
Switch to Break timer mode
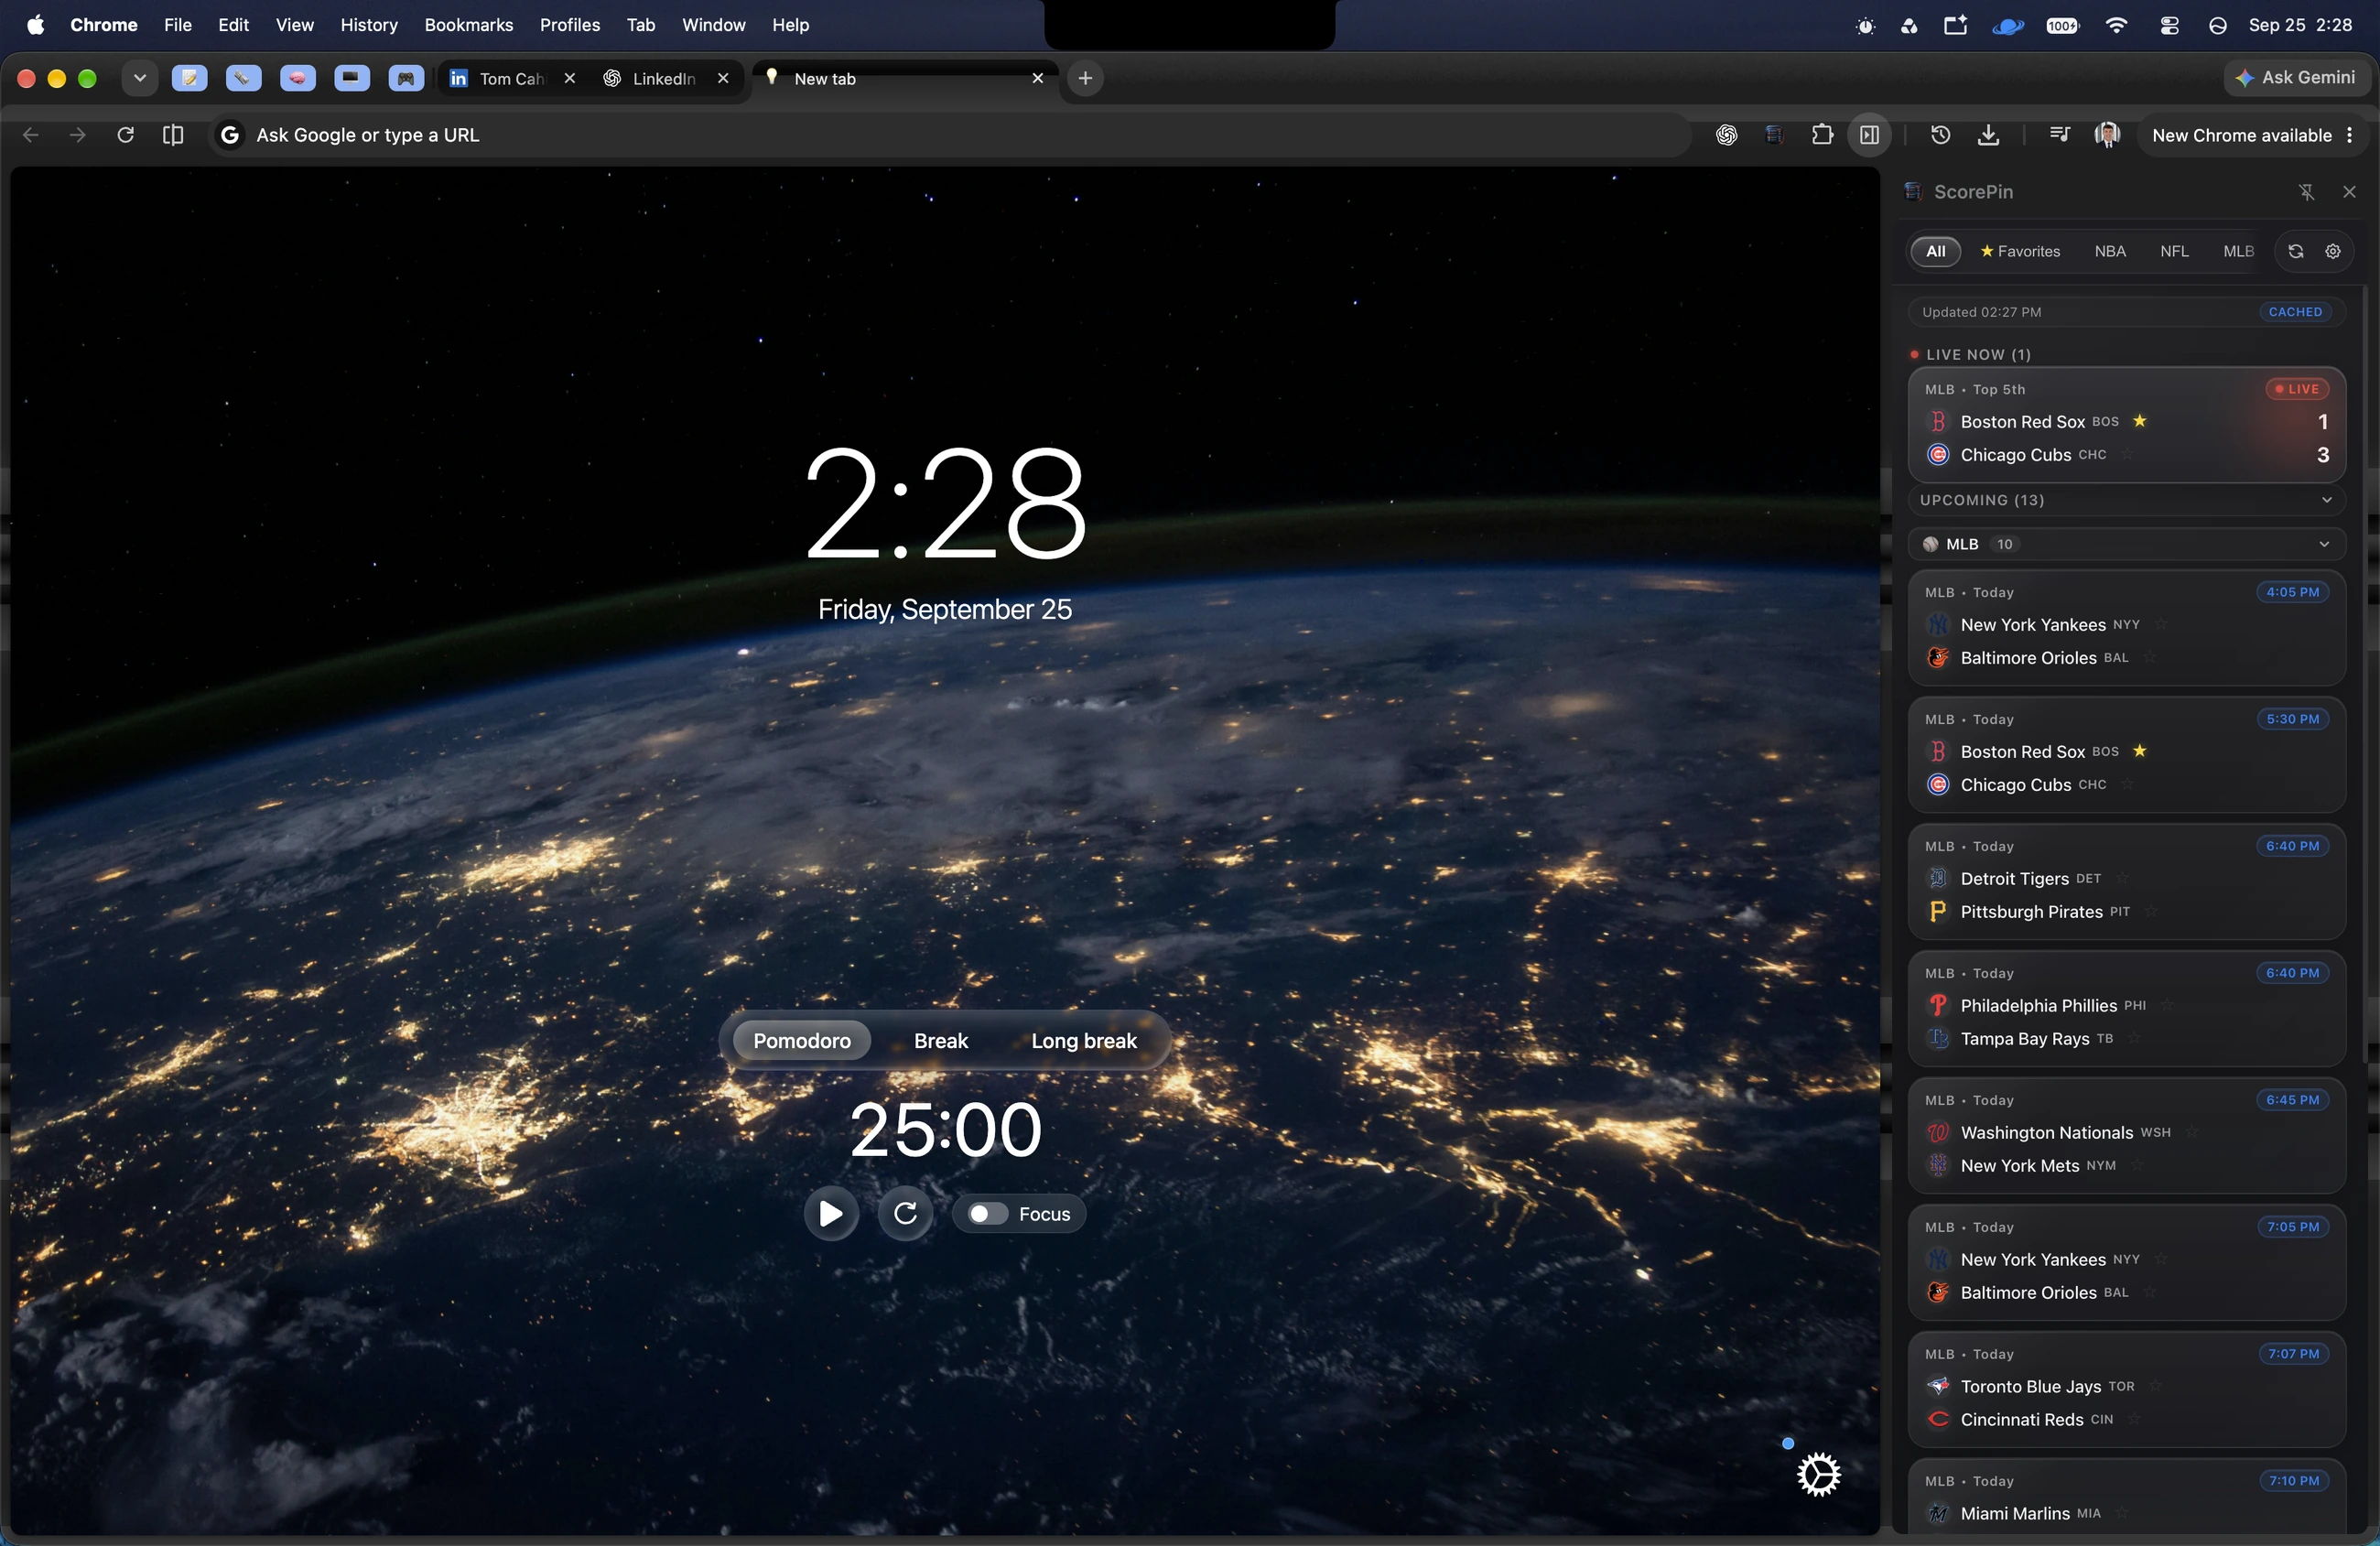point(940,1040)
